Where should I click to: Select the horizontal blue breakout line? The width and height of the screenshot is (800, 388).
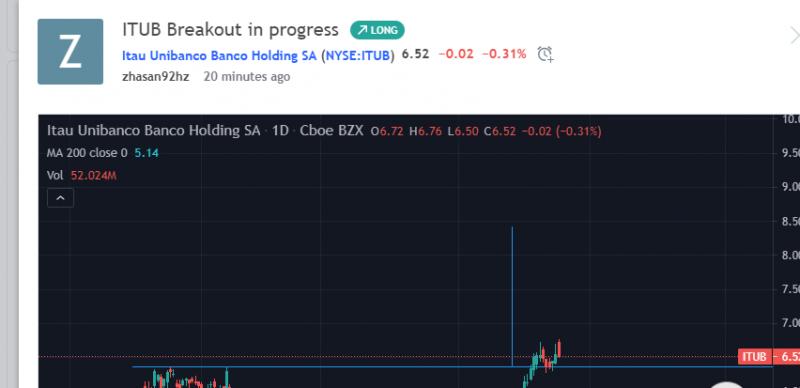[452, 367]
